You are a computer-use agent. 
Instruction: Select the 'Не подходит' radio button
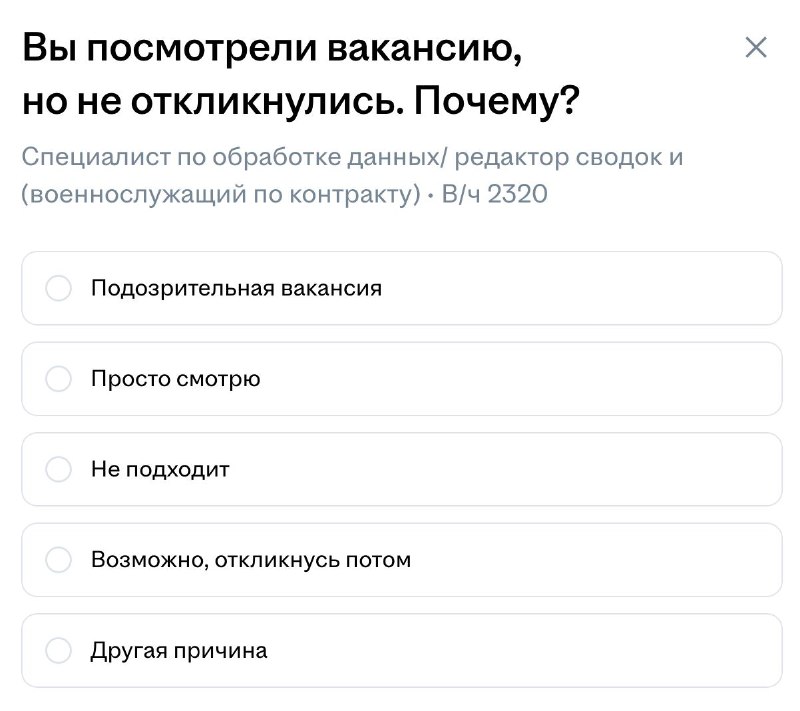point(59,469)
